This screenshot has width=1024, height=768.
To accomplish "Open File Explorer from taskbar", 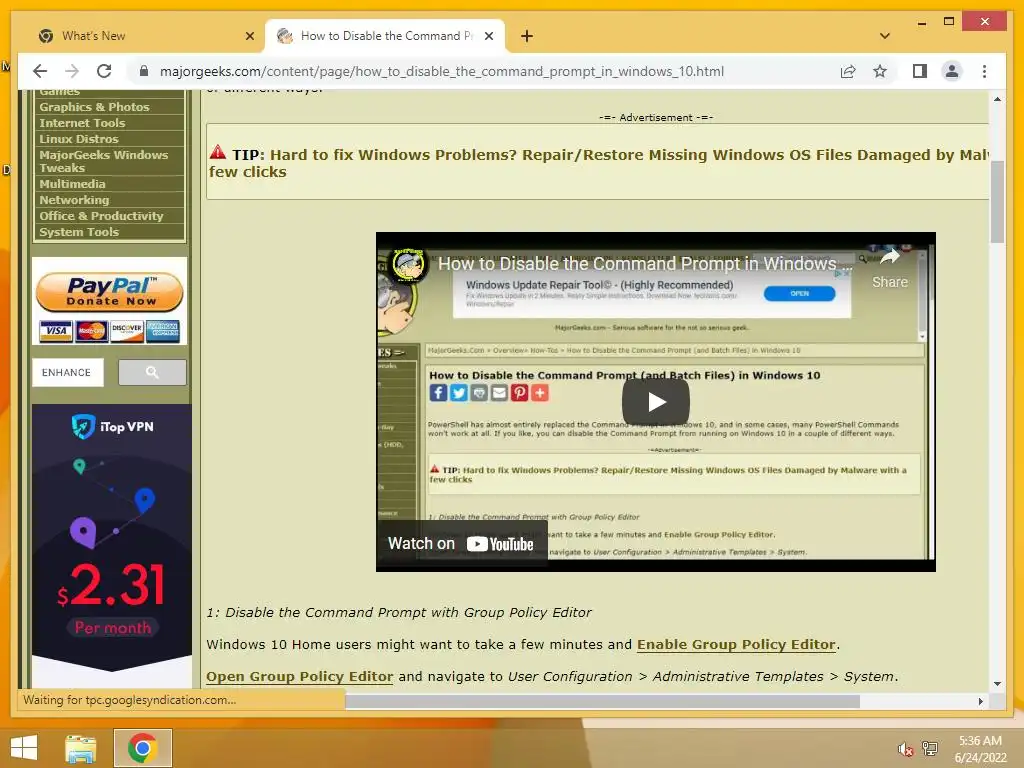I will tap(80, 748).
